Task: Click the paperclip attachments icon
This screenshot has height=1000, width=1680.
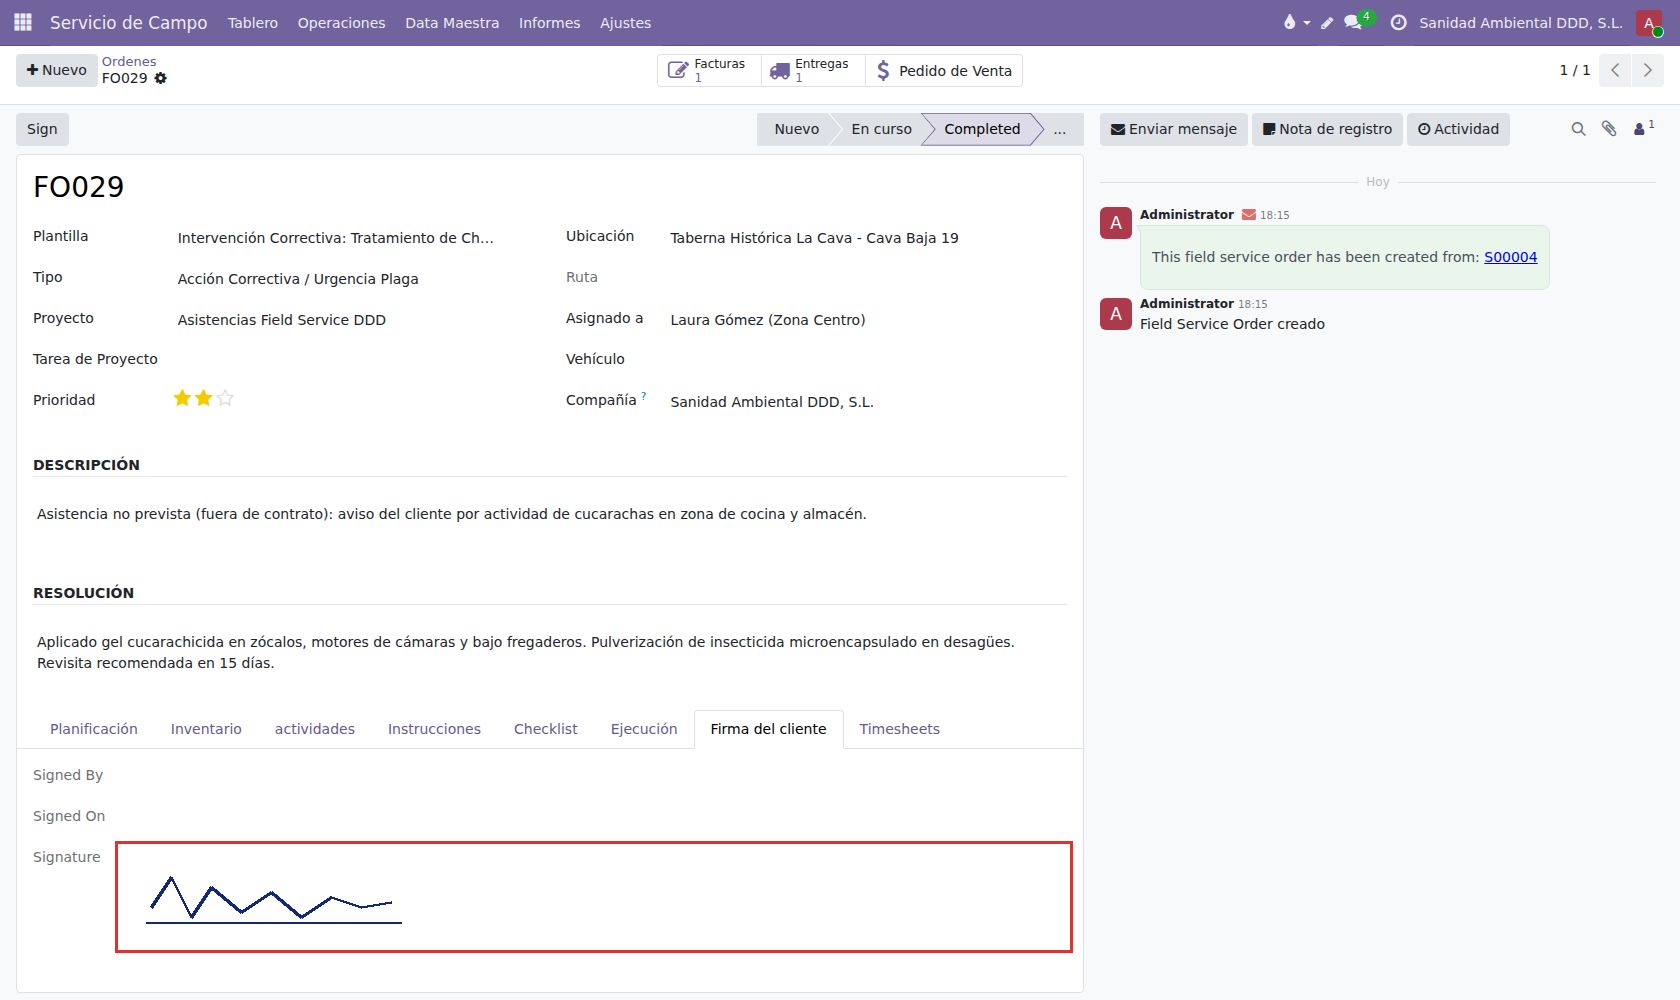Action: (1609, 129)
